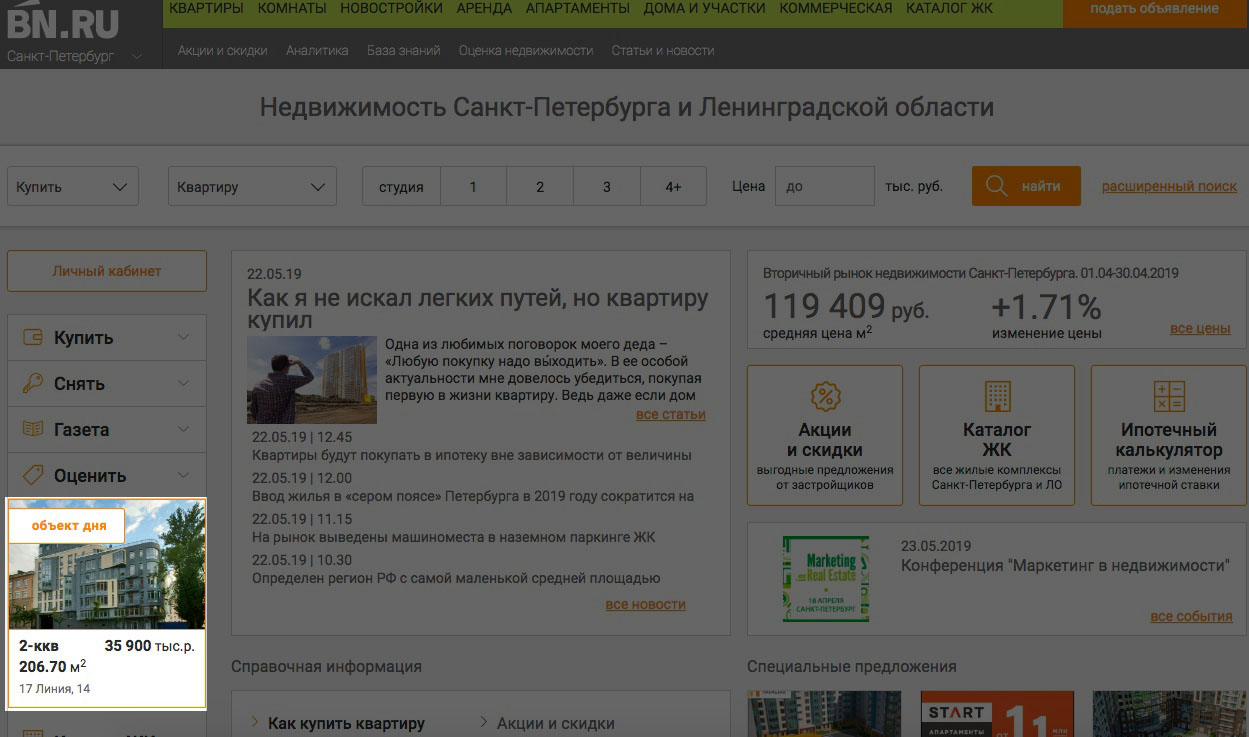Go to Аналитика in the secondary menu
Image resolution: width=1249 pixels, height=737 pixels.
click(317, 50)
